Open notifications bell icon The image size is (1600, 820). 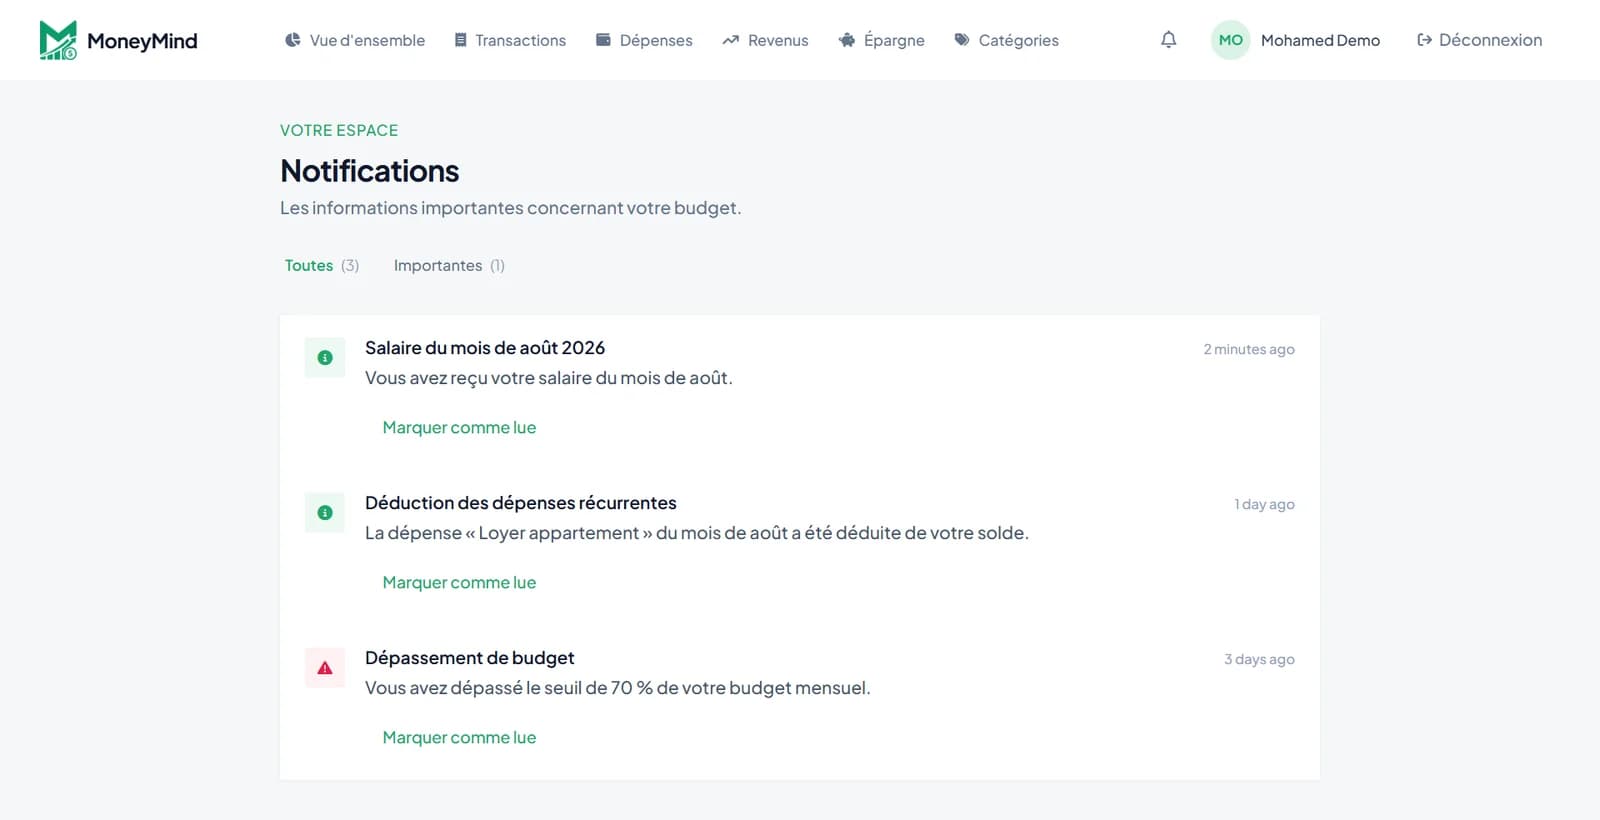pos(1168,40)
